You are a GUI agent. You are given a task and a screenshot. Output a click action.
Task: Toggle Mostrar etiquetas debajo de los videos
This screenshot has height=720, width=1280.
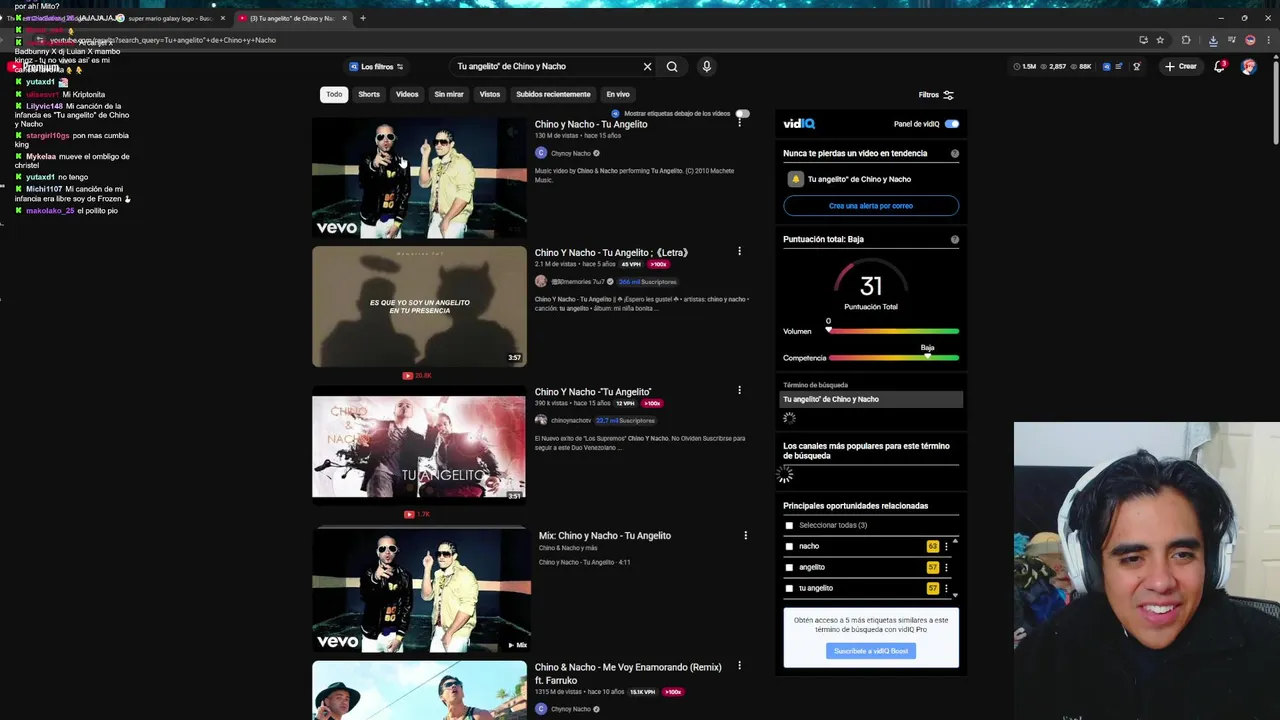[x=742, y=114]
